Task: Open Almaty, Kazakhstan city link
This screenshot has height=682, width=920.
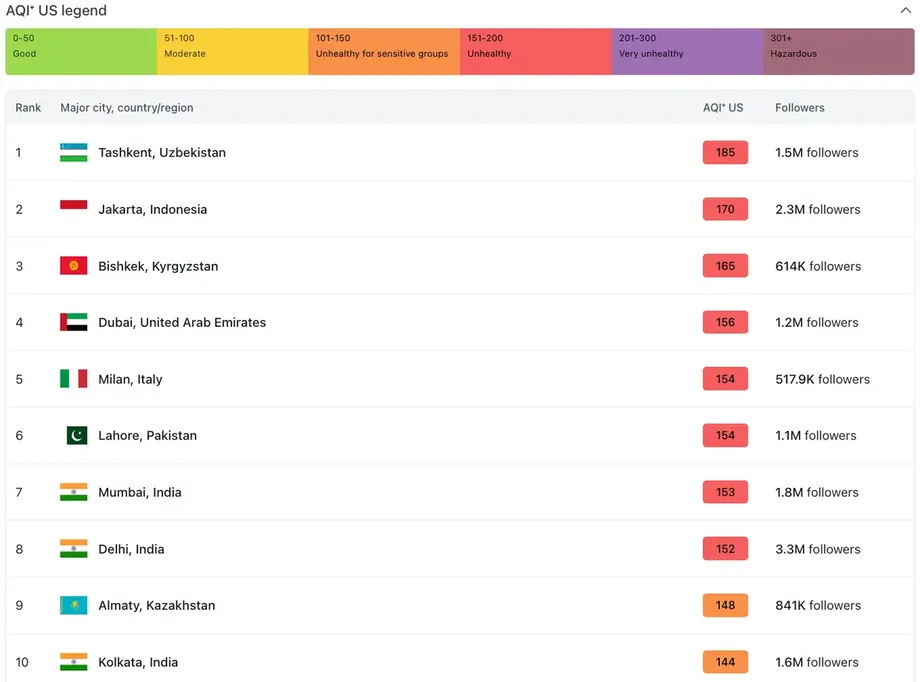Action: [157, 606]
